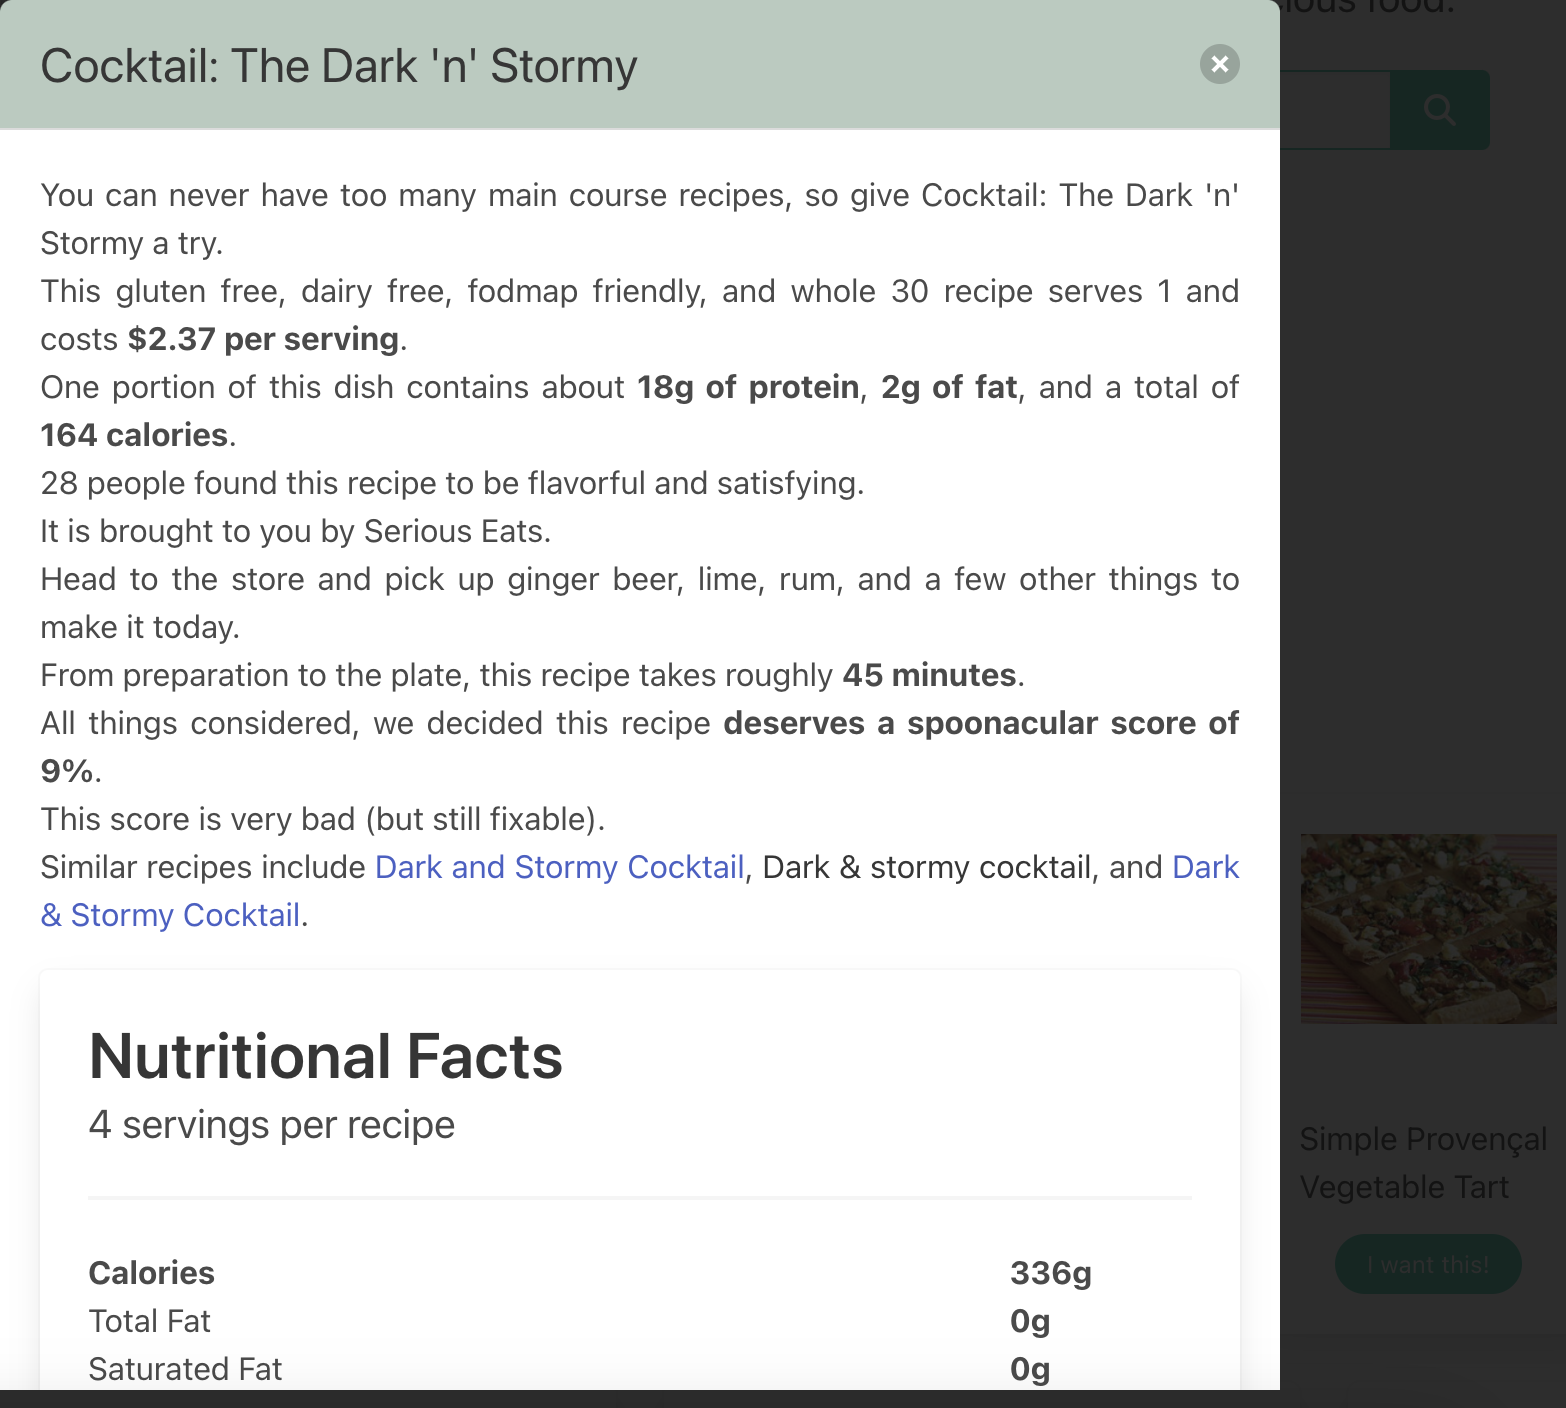This screenshot has width=1566, height=1408.
Task: Click the search magnifier icon
Action: (x=1438, y=108)
